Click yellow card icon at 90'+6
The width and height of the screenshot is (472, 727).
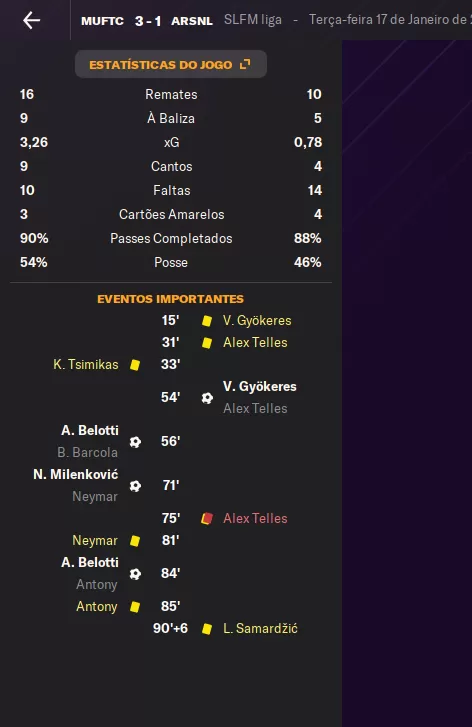pos(207,629)
